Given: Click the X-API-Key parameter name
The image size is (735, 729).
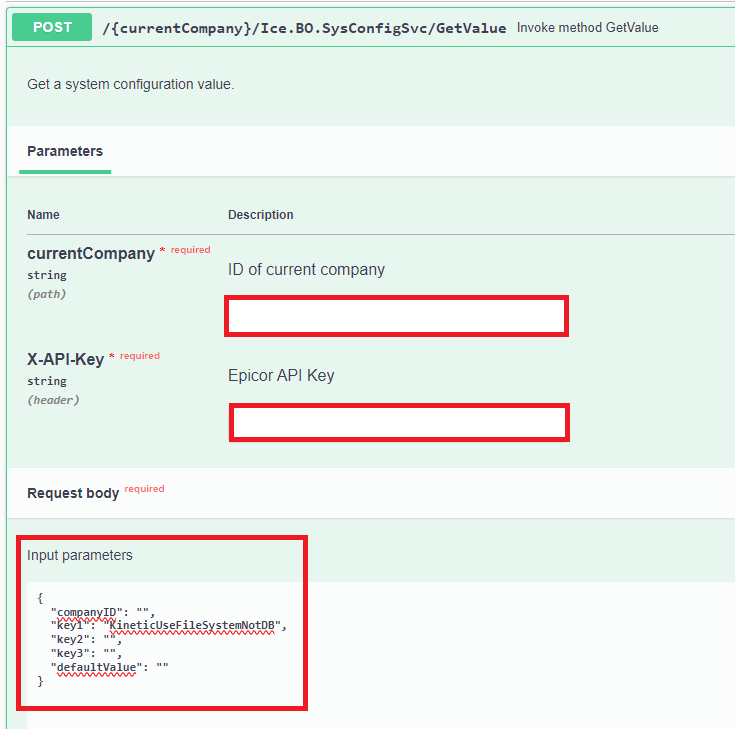Looking at the screenshot, I should point(65,359).
